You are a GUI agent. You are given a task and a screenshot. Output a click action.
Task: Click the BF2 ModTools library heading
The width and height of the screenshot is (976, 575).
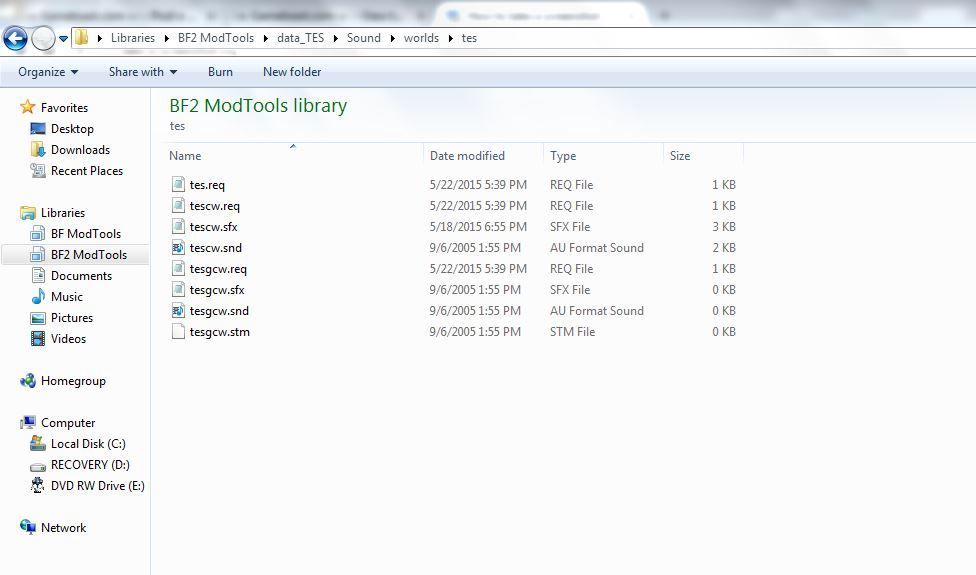pos(258,106)
